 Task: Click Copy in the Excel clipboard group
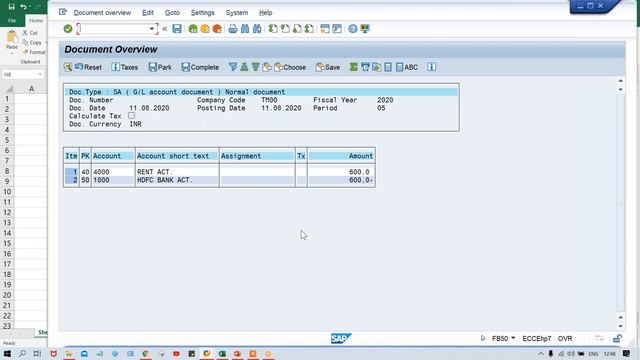point(33,42)
